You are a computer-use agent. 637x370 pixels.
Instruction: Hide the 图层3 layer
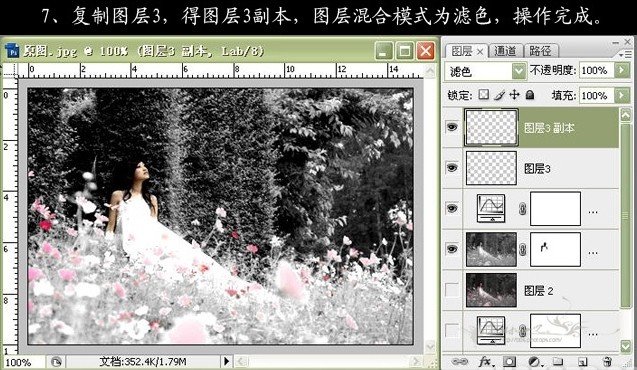coord(452,168)
